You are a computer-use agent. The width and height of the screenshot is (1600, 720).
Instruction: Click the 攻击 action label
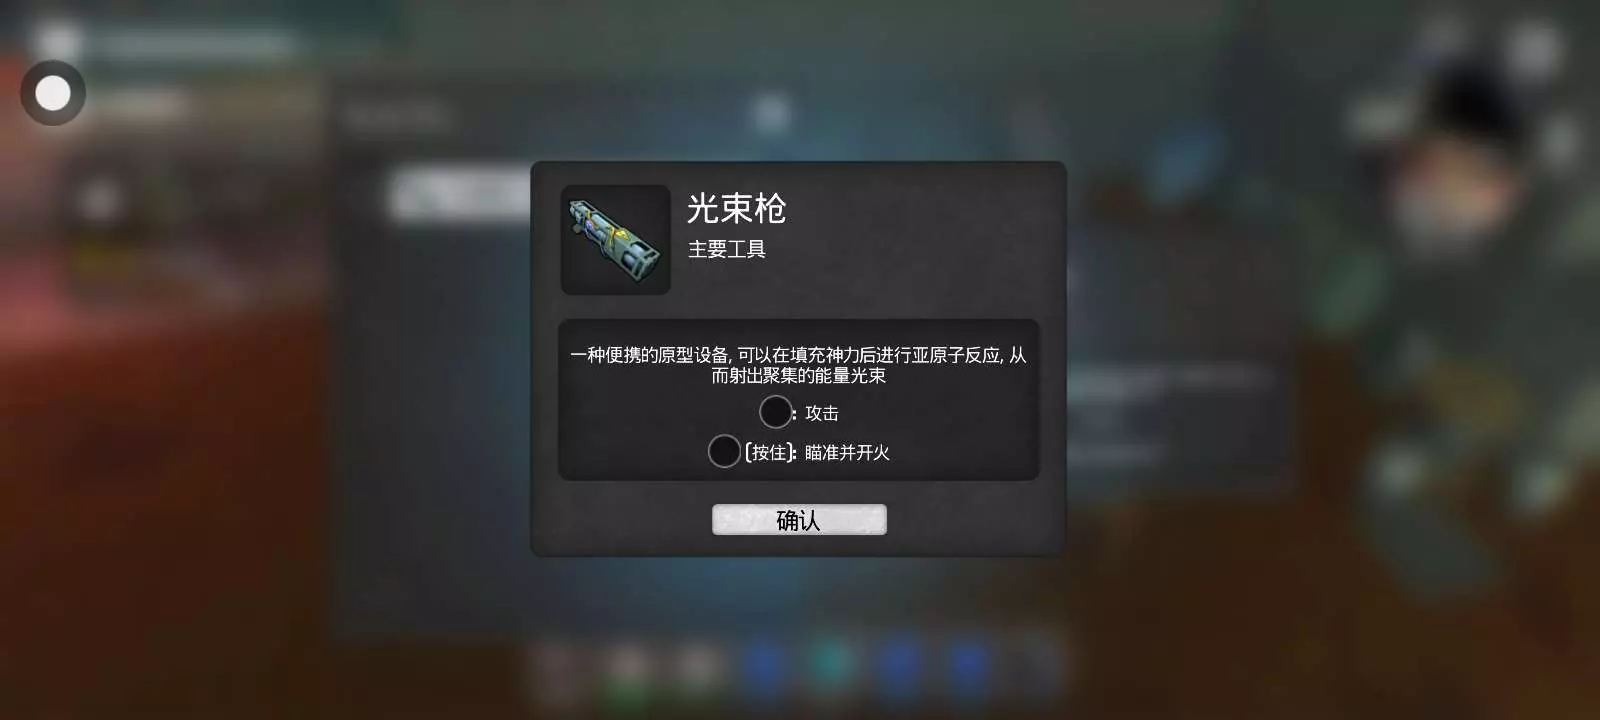coord(822,413)
